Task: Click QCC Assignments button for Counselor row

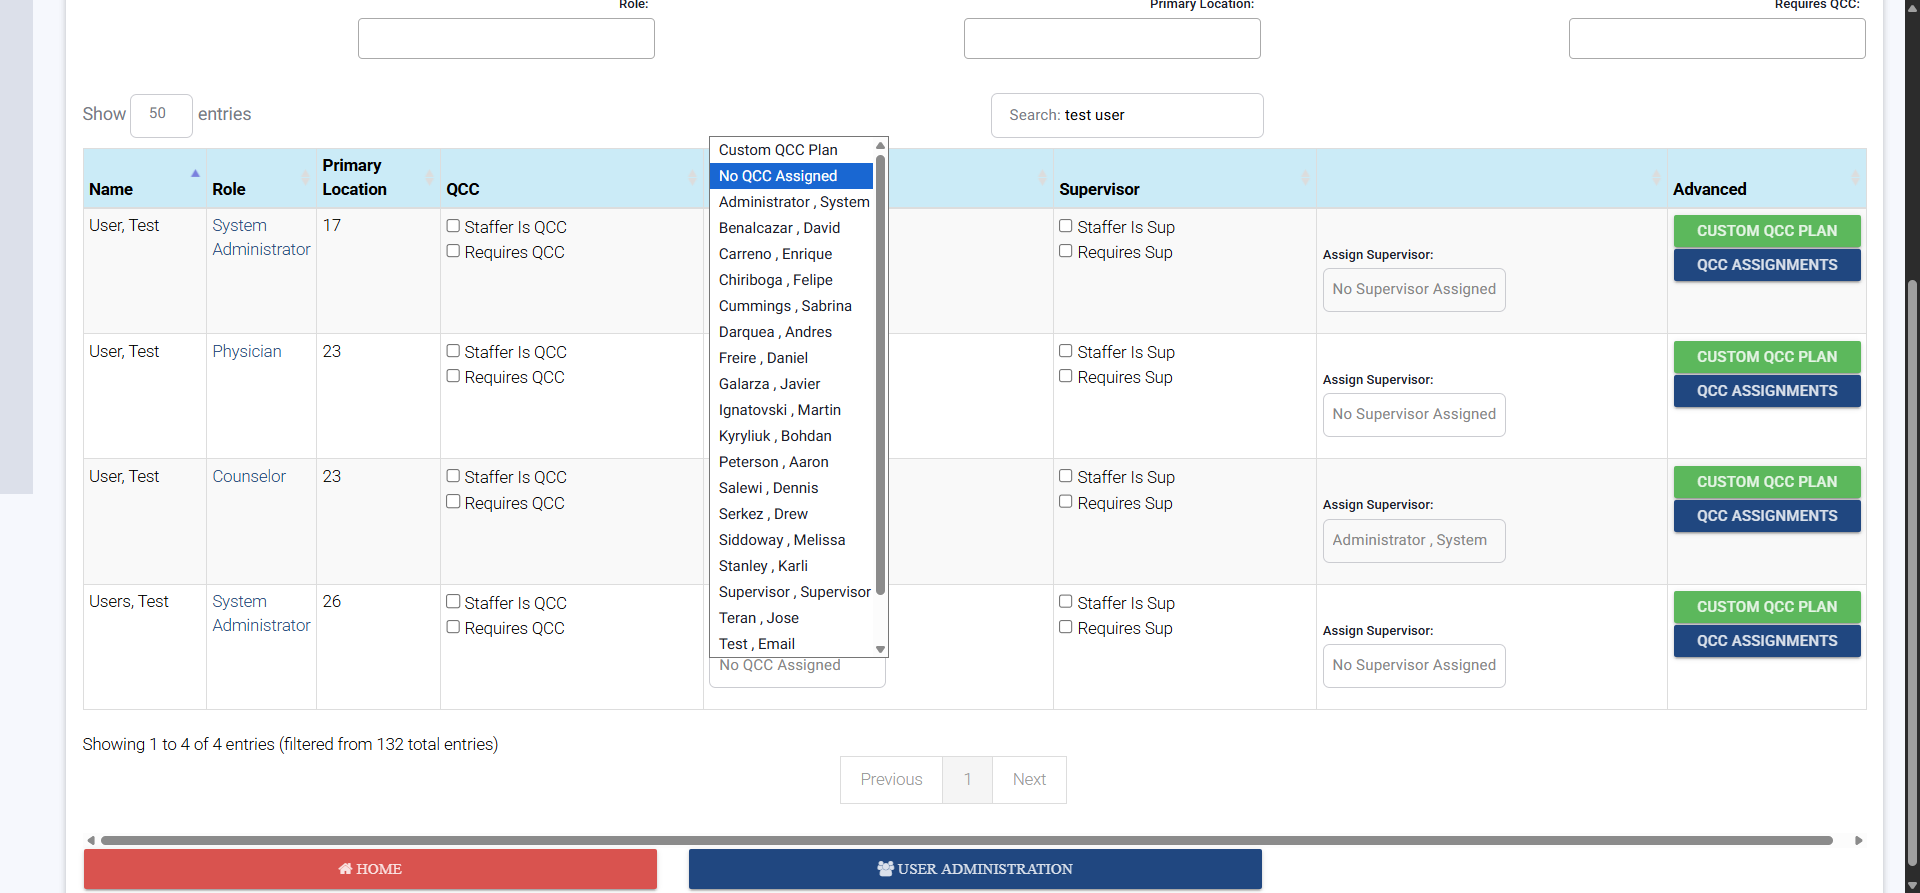Action: (1766, 516)
